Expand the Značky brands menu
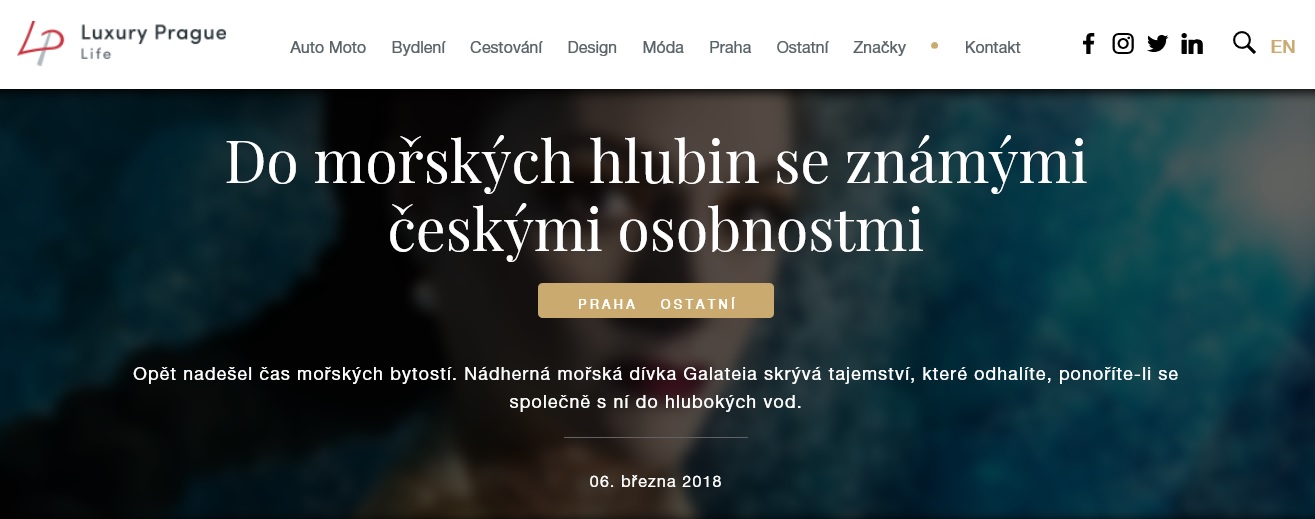The height and width of the screenshot is (519, 1315). pos(879,47)
